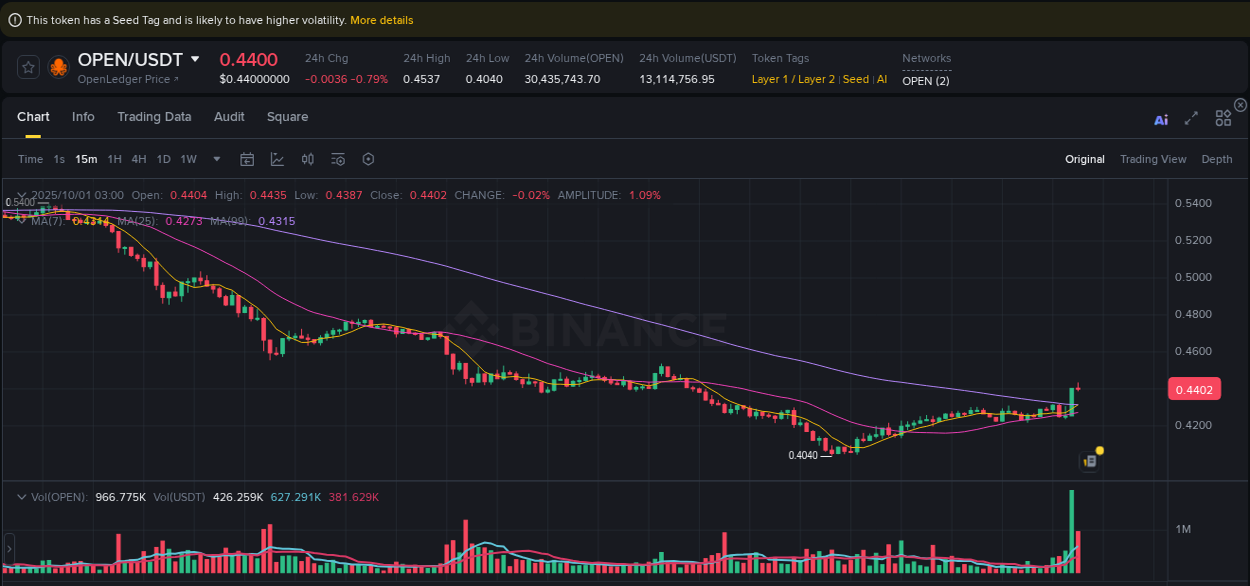This screenshot has width=1250, height=586.
Task: Click the OPEN token logo
Action: [58, 67]
